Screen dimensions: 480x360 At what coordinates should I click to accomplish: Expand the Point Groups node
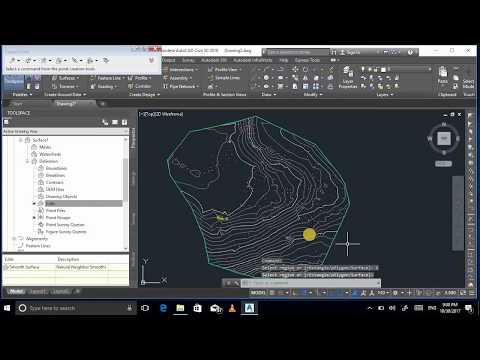click(x=34, y=218)
